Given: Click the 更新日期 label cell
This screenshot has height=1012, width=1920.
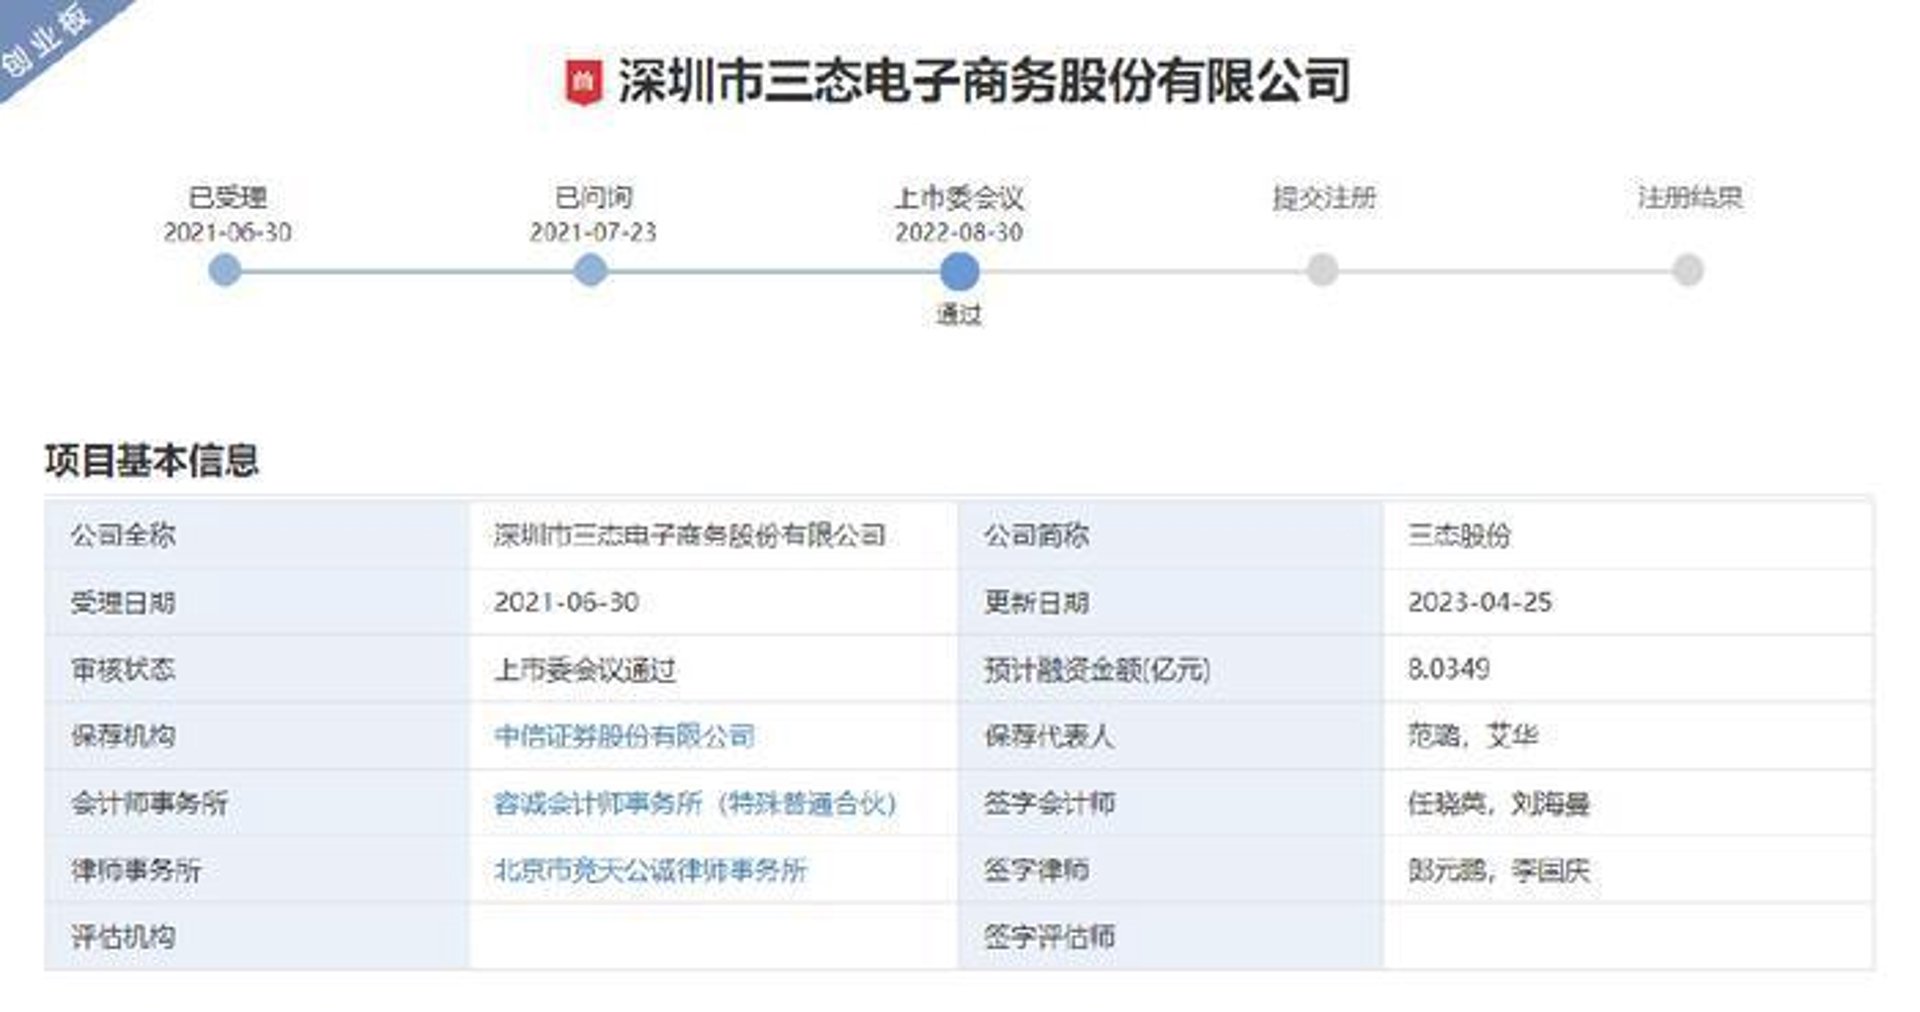Looking at the screenshot, I should pos(1171,602).
